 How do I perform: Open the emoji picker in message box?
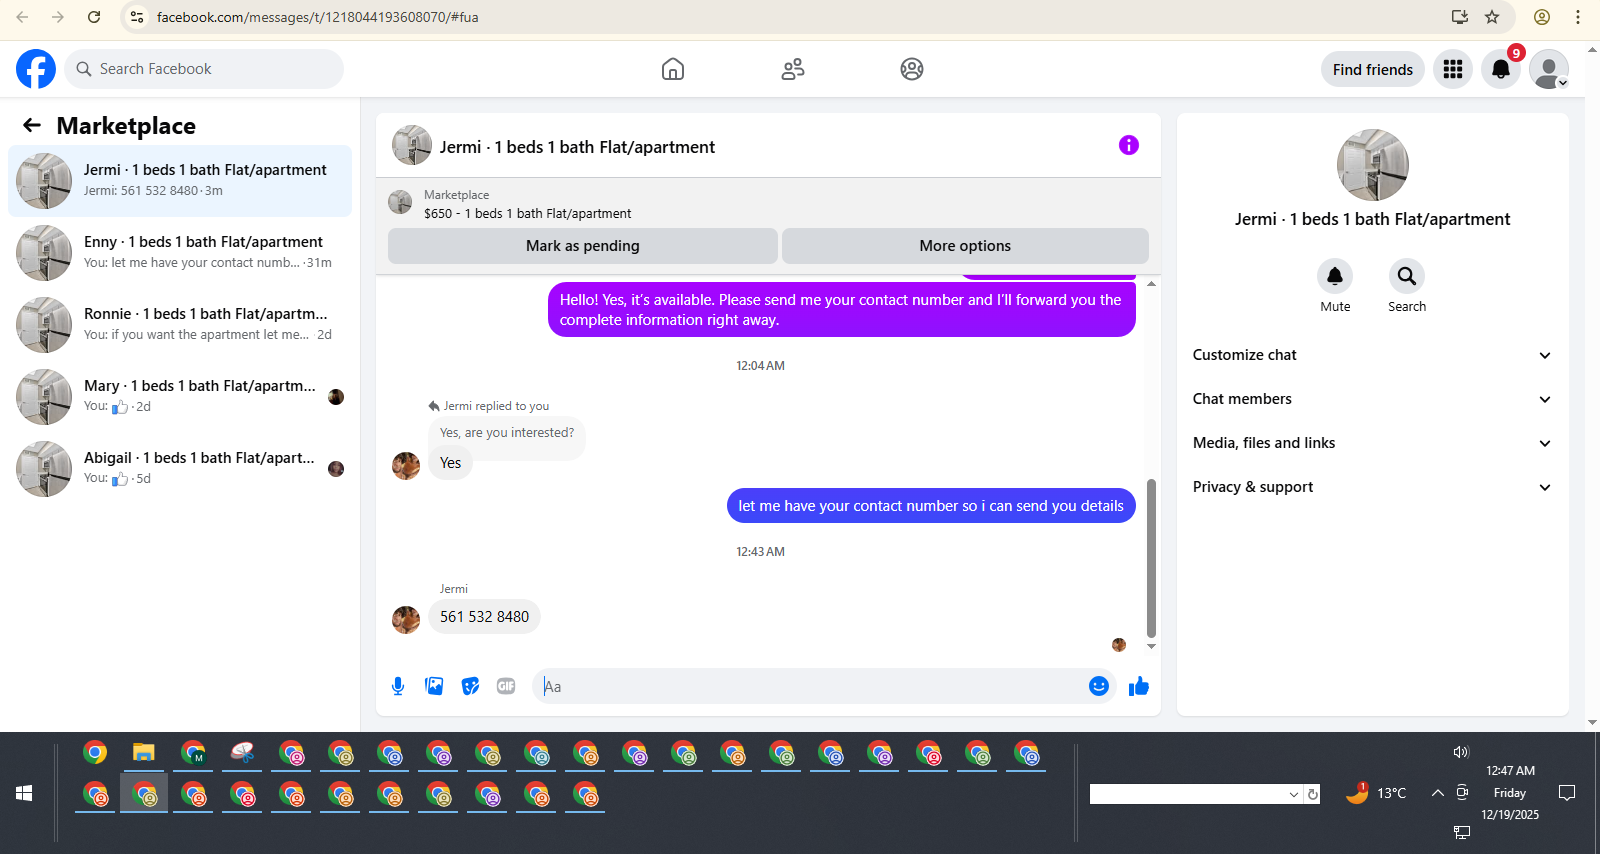1099,686
